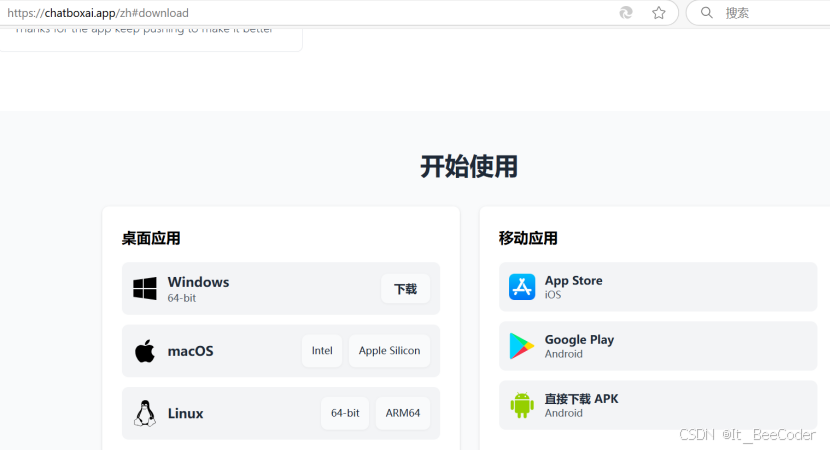Click the refresh swirl icon in address bar
831x450 pixels.
point(626,13)
